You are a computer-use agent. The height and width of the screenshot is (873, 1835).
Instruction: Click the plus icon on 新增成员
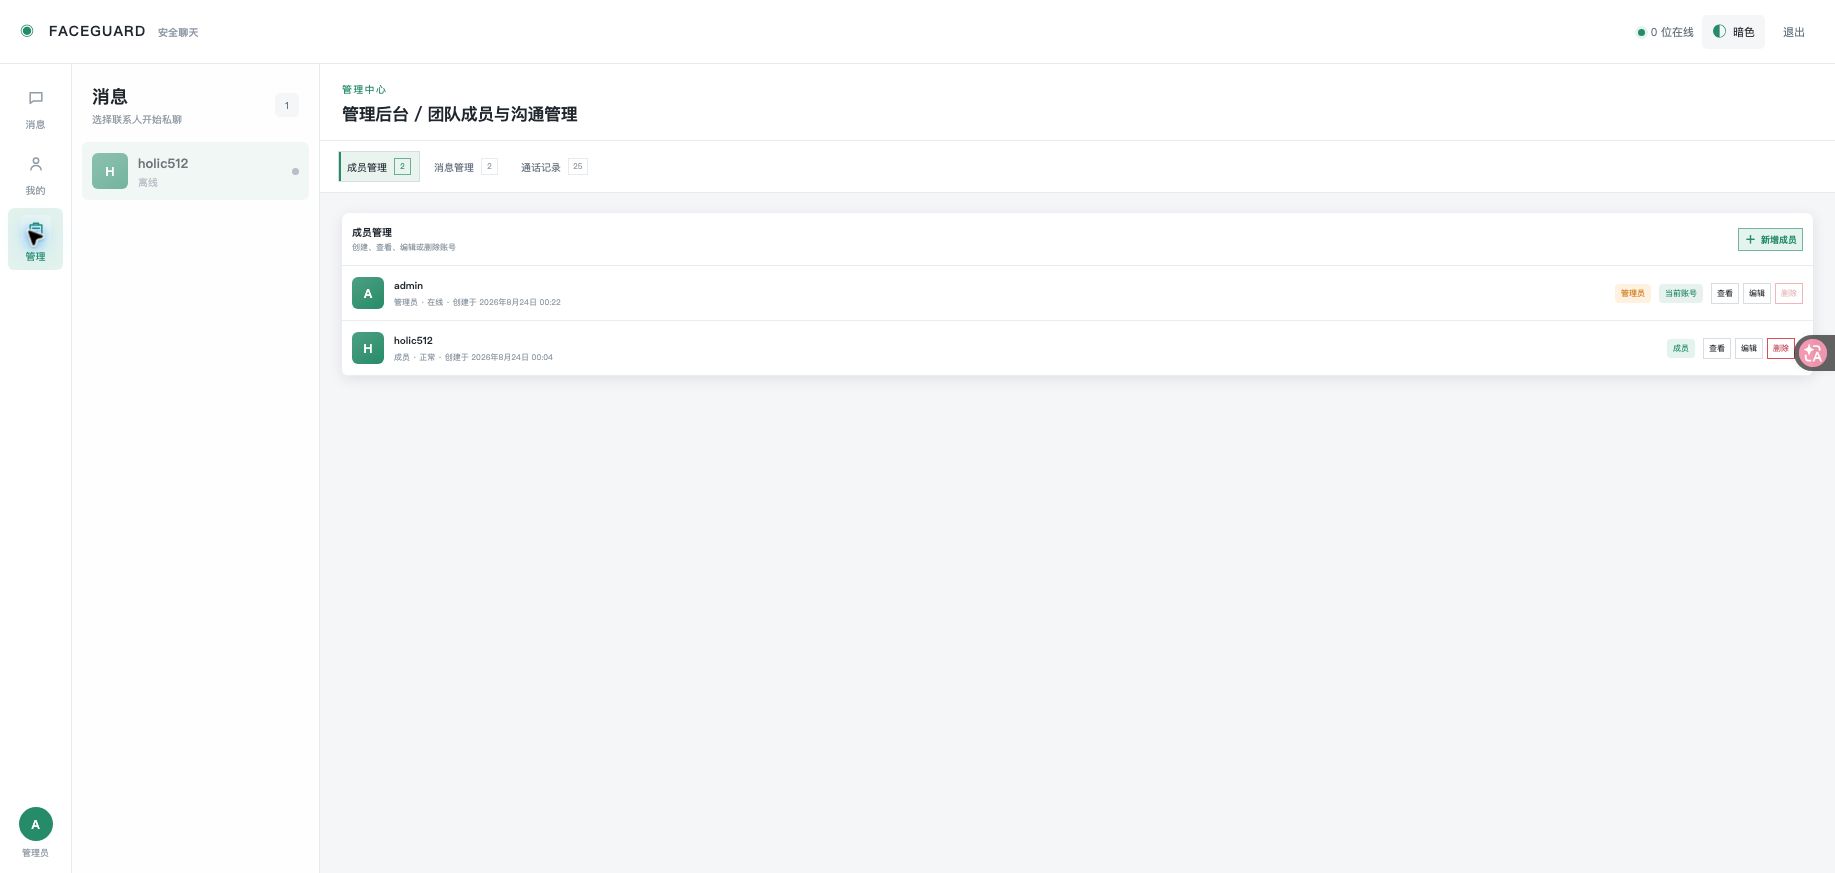point(1750,239)
